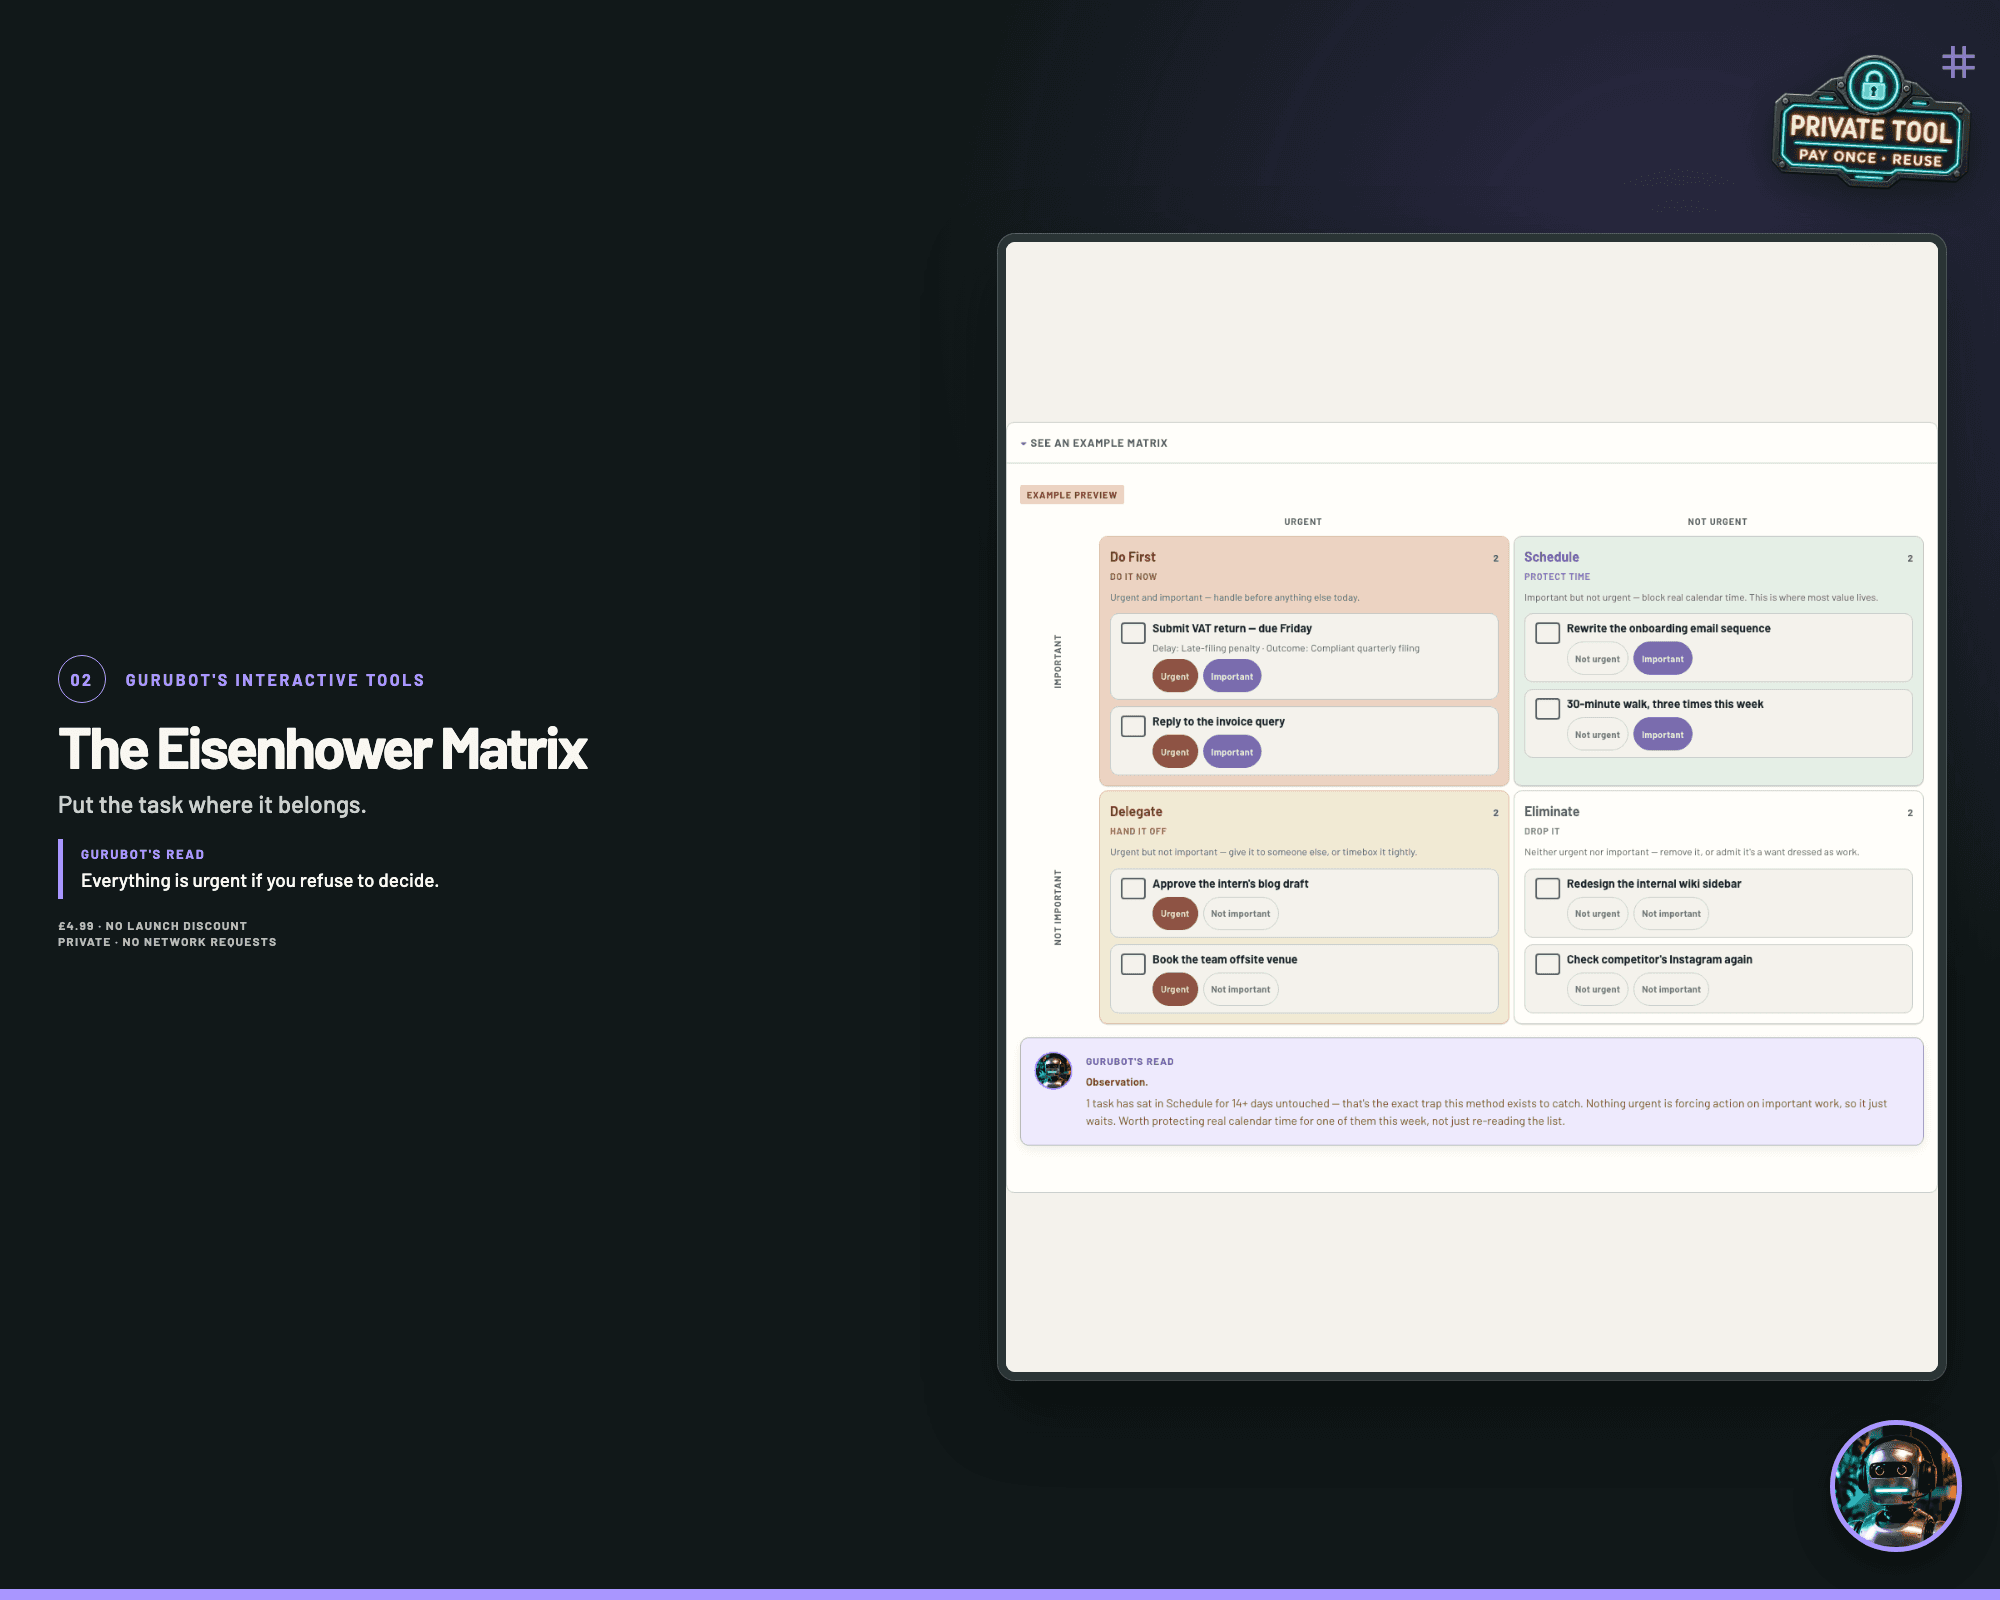Check the competitor's Instagram task box
This screenshot has width=2000, height=1600.
(1547, 964)
